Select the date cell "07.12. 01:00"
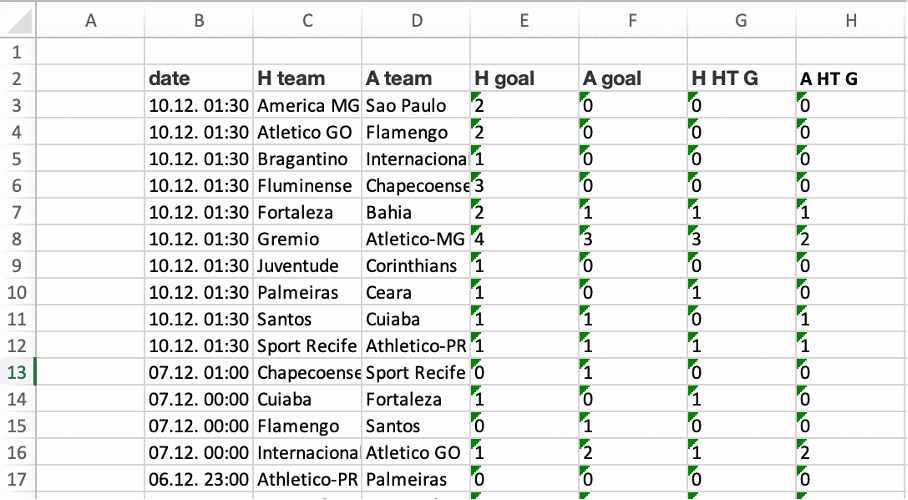This screenshot has height=500, width=908. [x=198, y=373]
